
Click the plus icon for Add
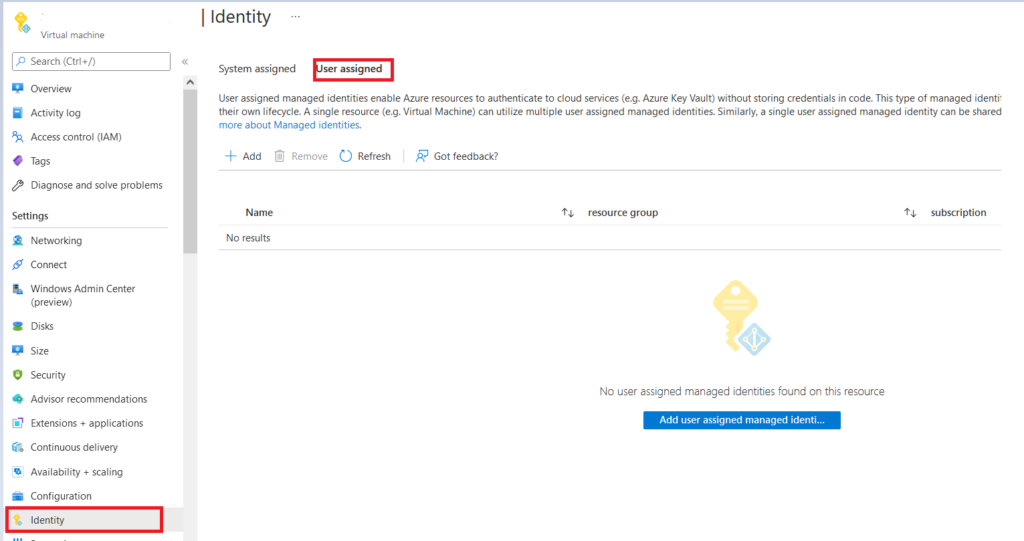(x=231, y=156)
